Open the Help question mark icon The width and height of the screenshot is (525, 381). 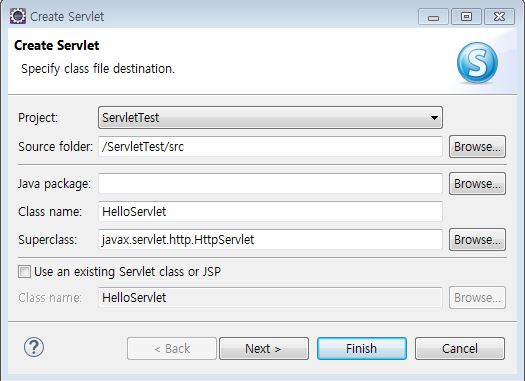34,347
